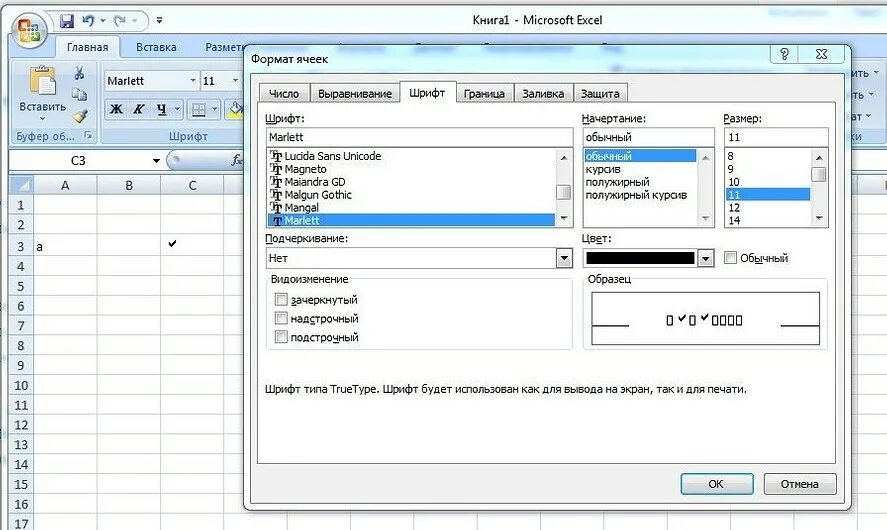This screenshot has width=887, height=530.
Task: Click the Начертание style input field
Action: [648, 137]
